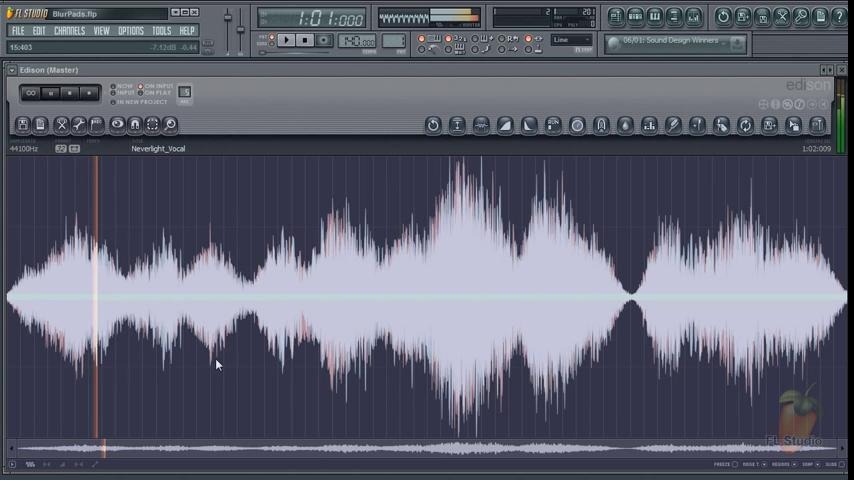Click Edison's loop record button
Viewport: 854px width, 480px height.
click(x=30, y=93)
